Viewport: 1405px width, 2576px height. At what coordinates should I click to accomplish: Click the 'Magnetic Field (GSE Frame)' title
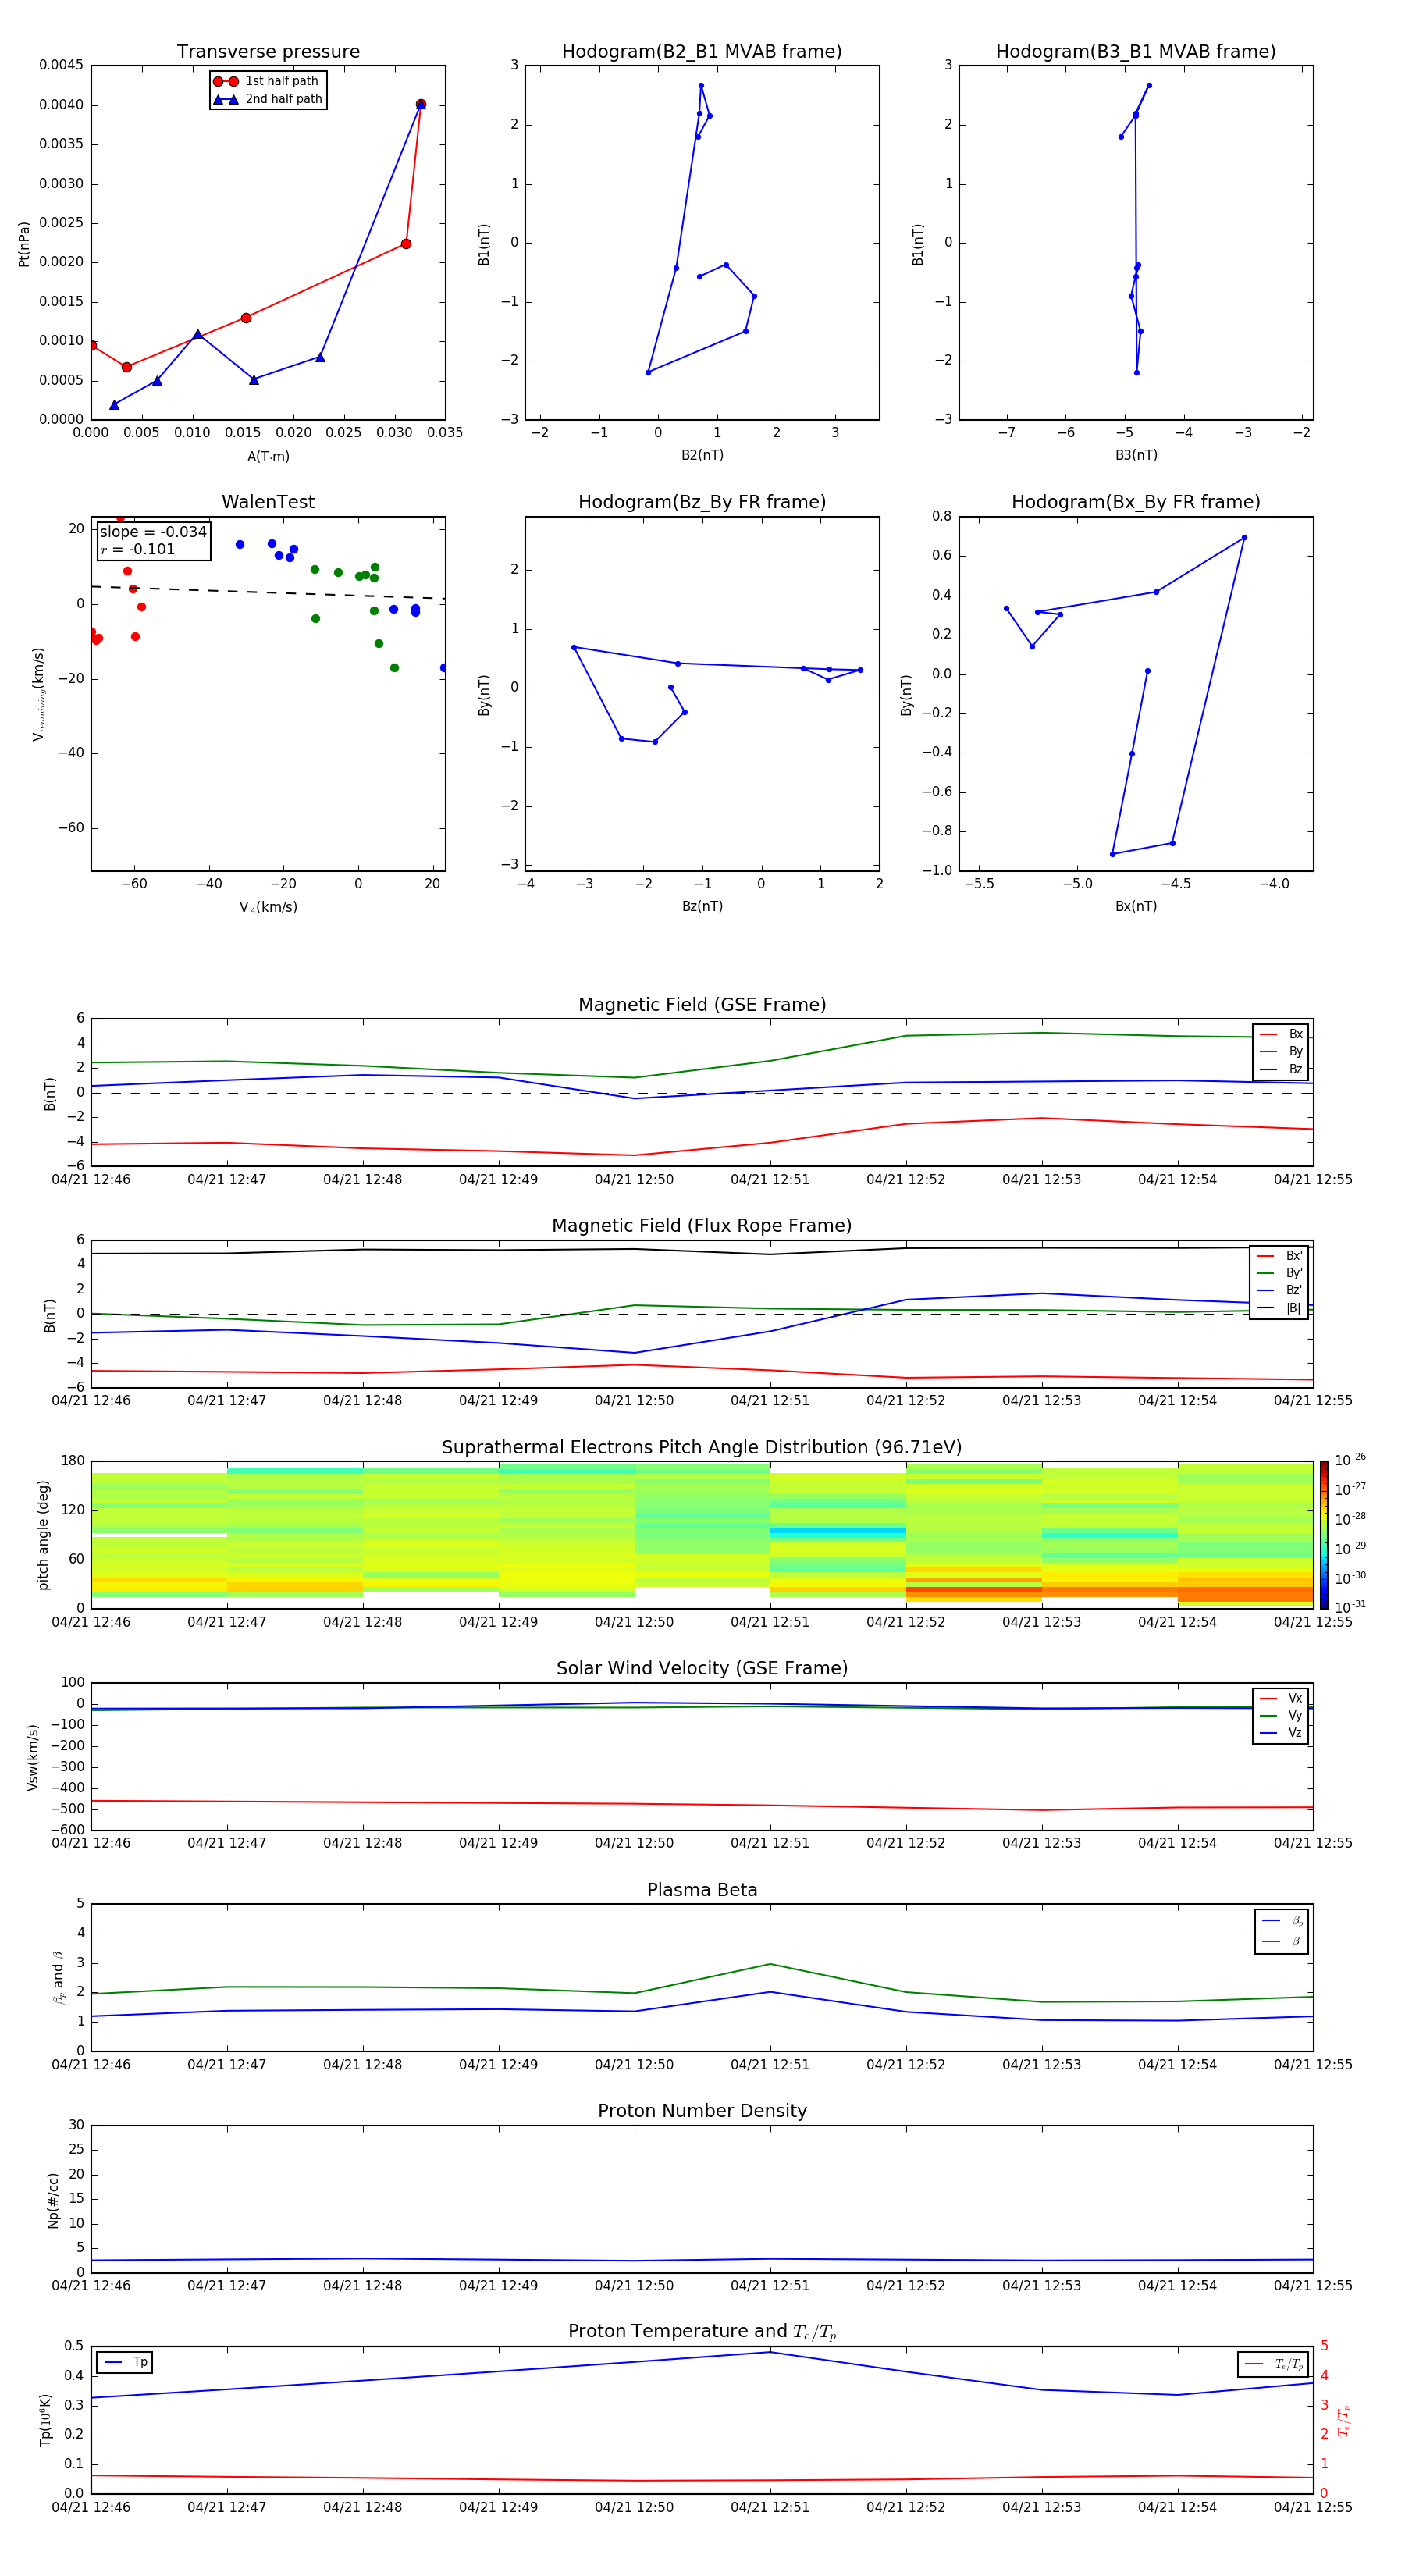(702, 1005)
